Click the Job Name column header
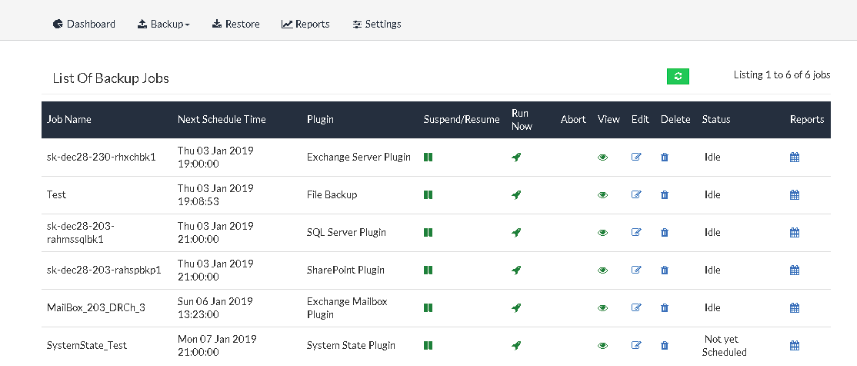The height and width of the screenshot is (366, 857). coord(69,119)
